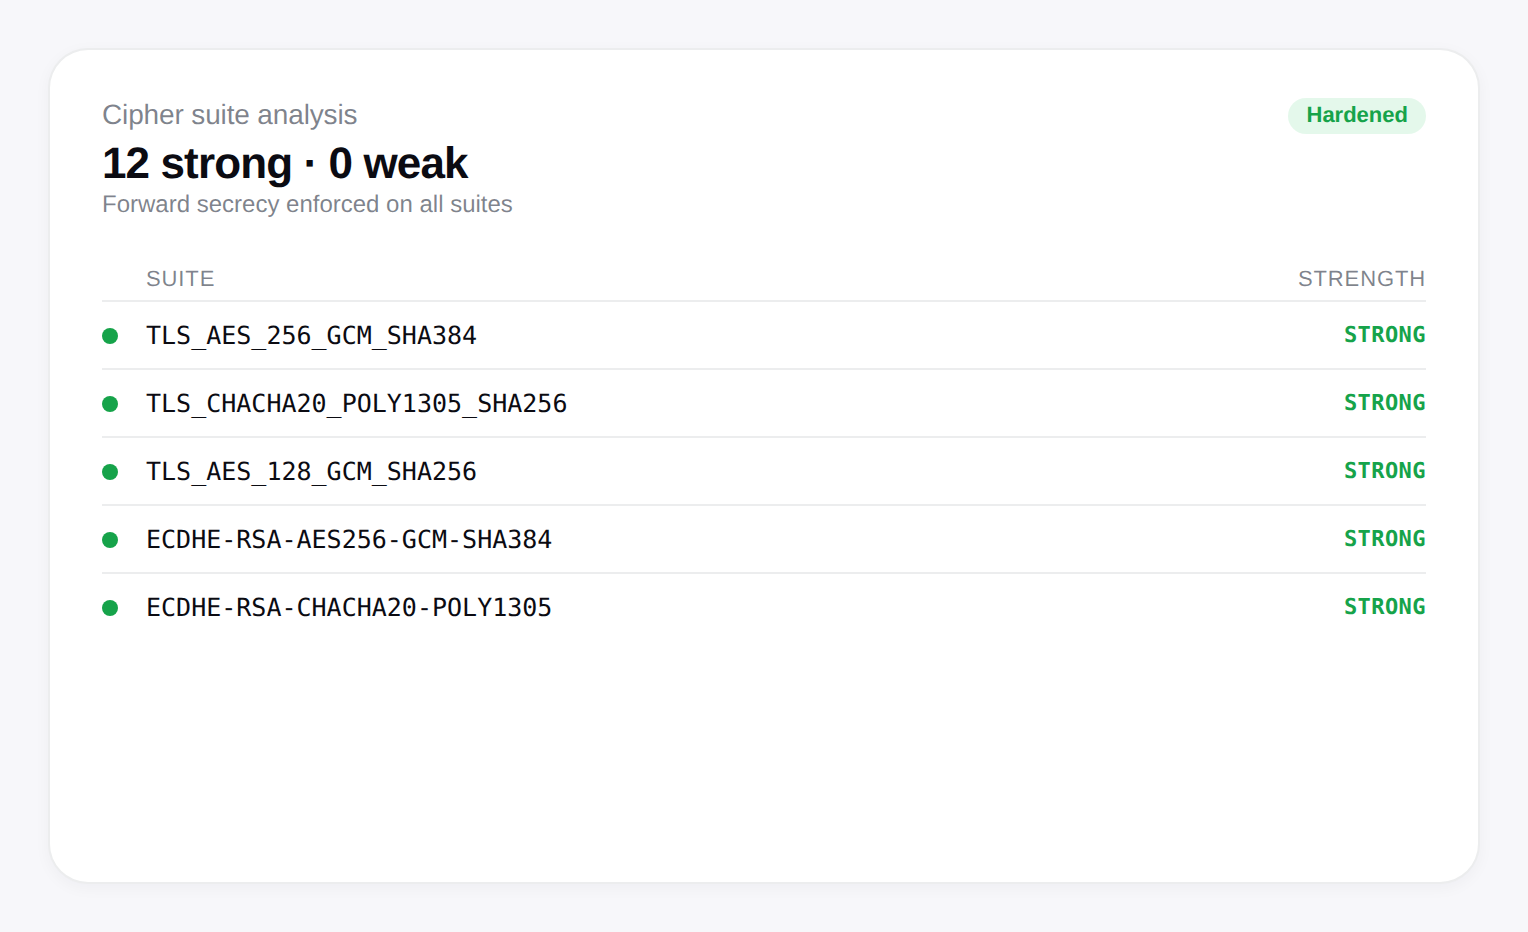Viewport: 1528px width, 932px height.
Task: Click green dot beside TLS_AES_128_GCM_SHA256
Action: coord(110,472)
